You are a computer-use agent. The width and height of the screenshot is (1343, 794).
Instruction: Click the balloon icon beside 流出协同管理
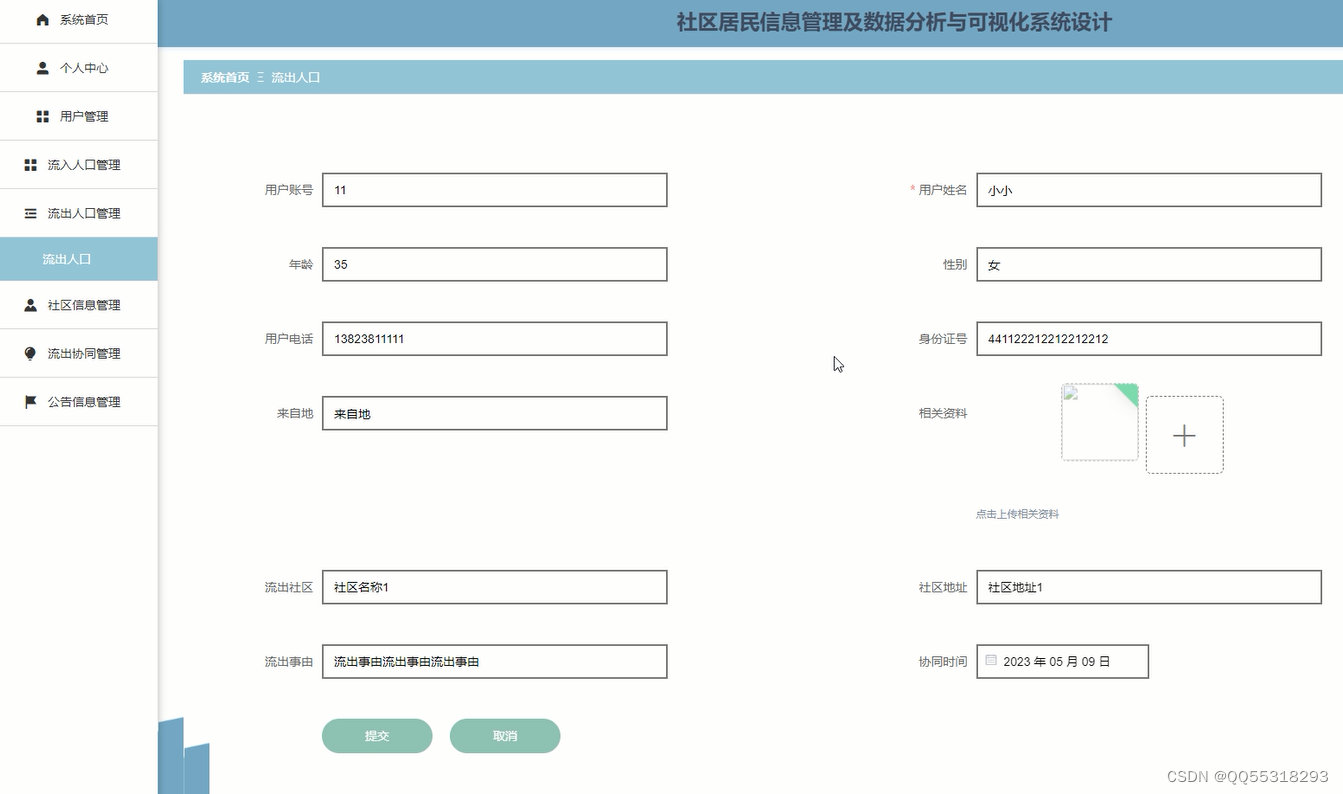(30, 354)
